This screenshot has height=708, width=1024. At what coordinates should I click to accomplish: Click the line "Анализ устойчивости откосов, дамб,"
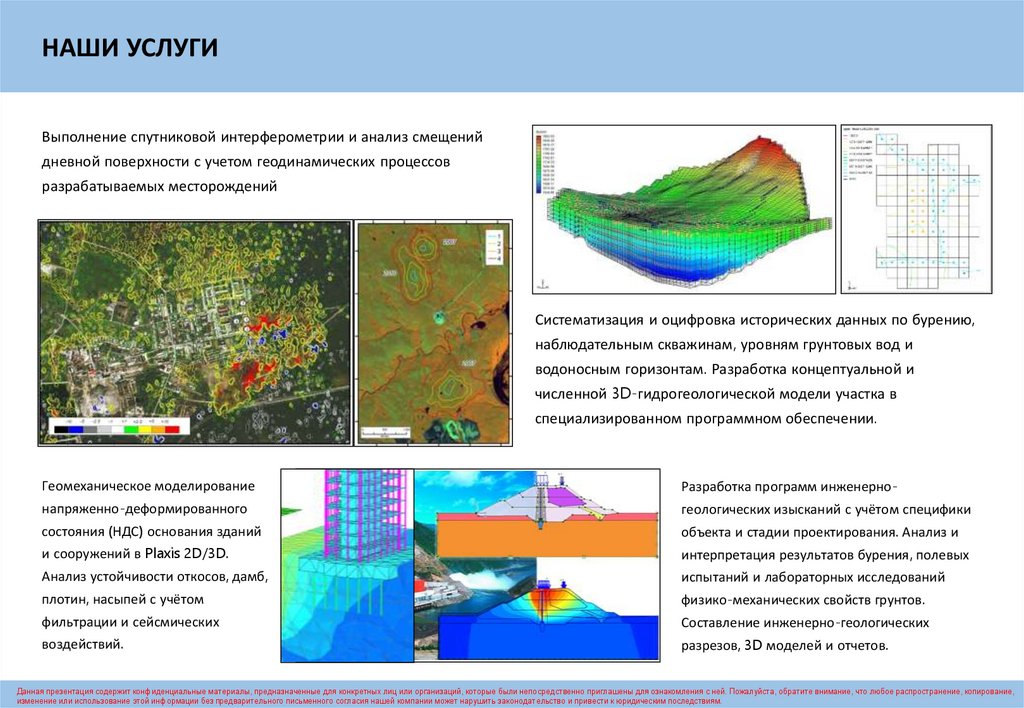[x=155, y=577]
